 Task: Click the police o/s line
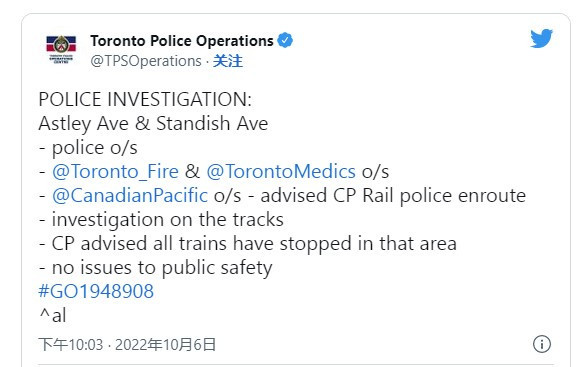point(88,148)
